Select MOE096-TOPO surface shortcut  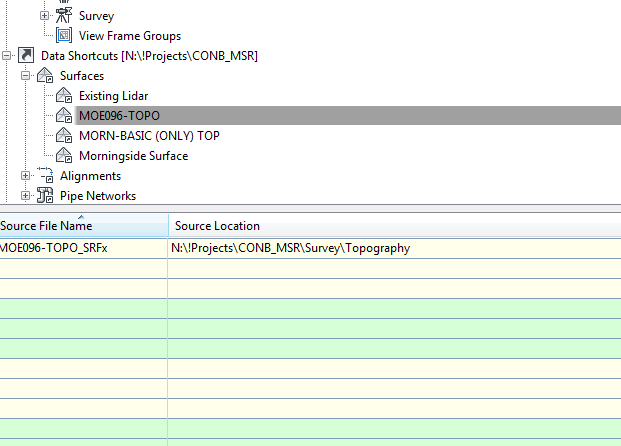tap(119, 116)
